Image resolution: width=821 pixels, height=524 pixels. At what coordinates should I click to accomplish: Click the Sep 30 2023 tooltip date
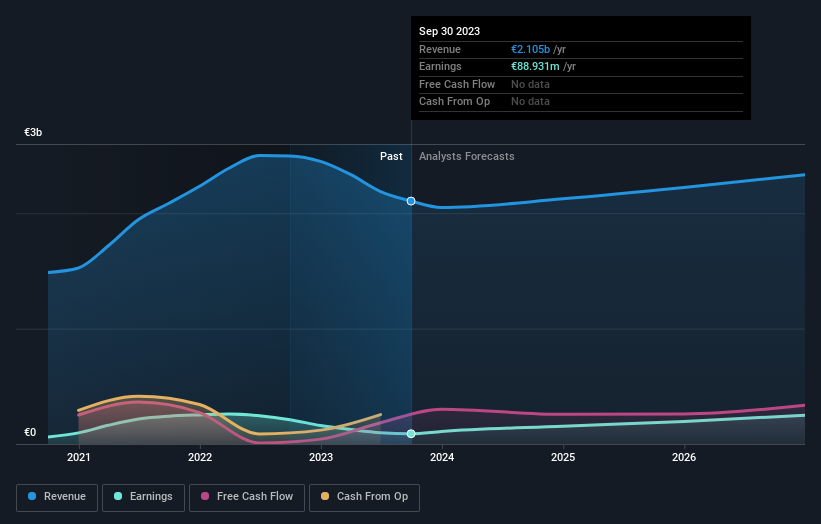click(449, 31)
